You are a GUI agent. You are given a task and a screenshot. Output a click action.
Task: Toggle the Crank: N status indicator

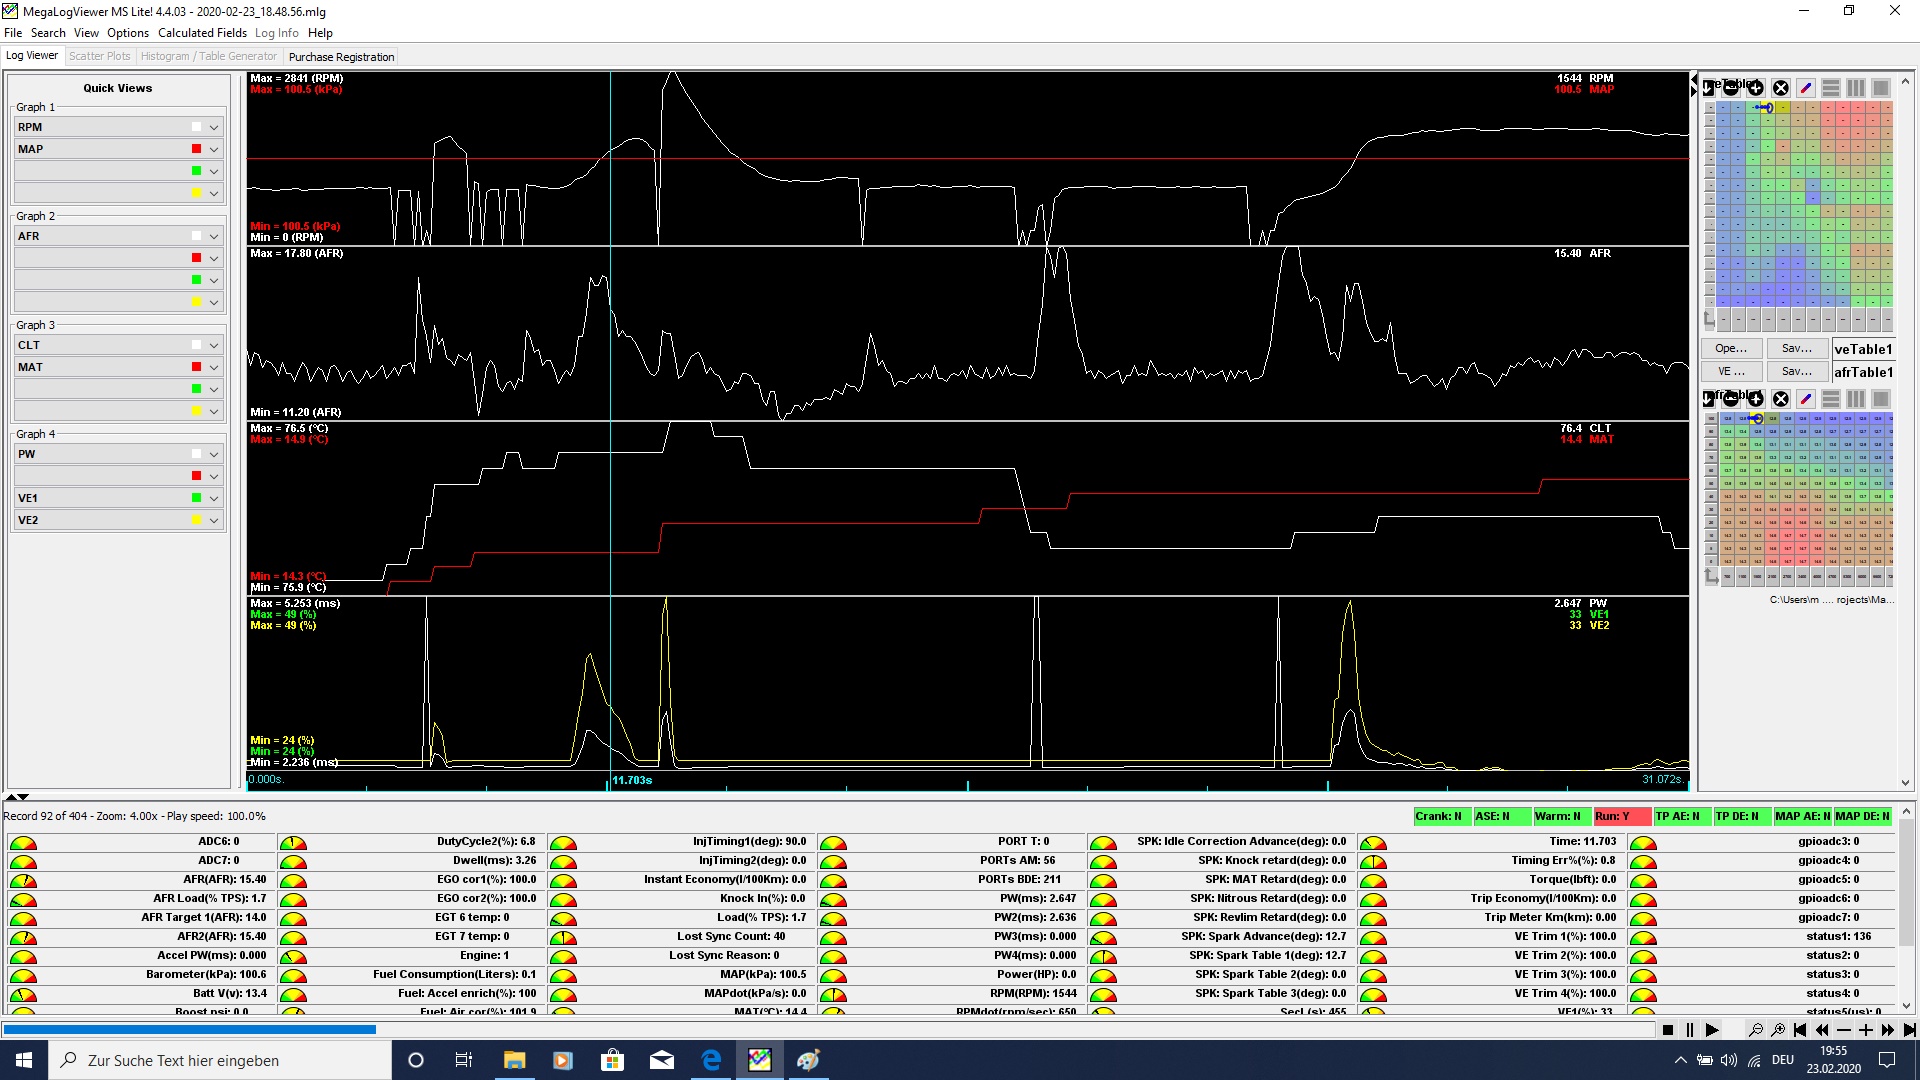coord(1441,817)
